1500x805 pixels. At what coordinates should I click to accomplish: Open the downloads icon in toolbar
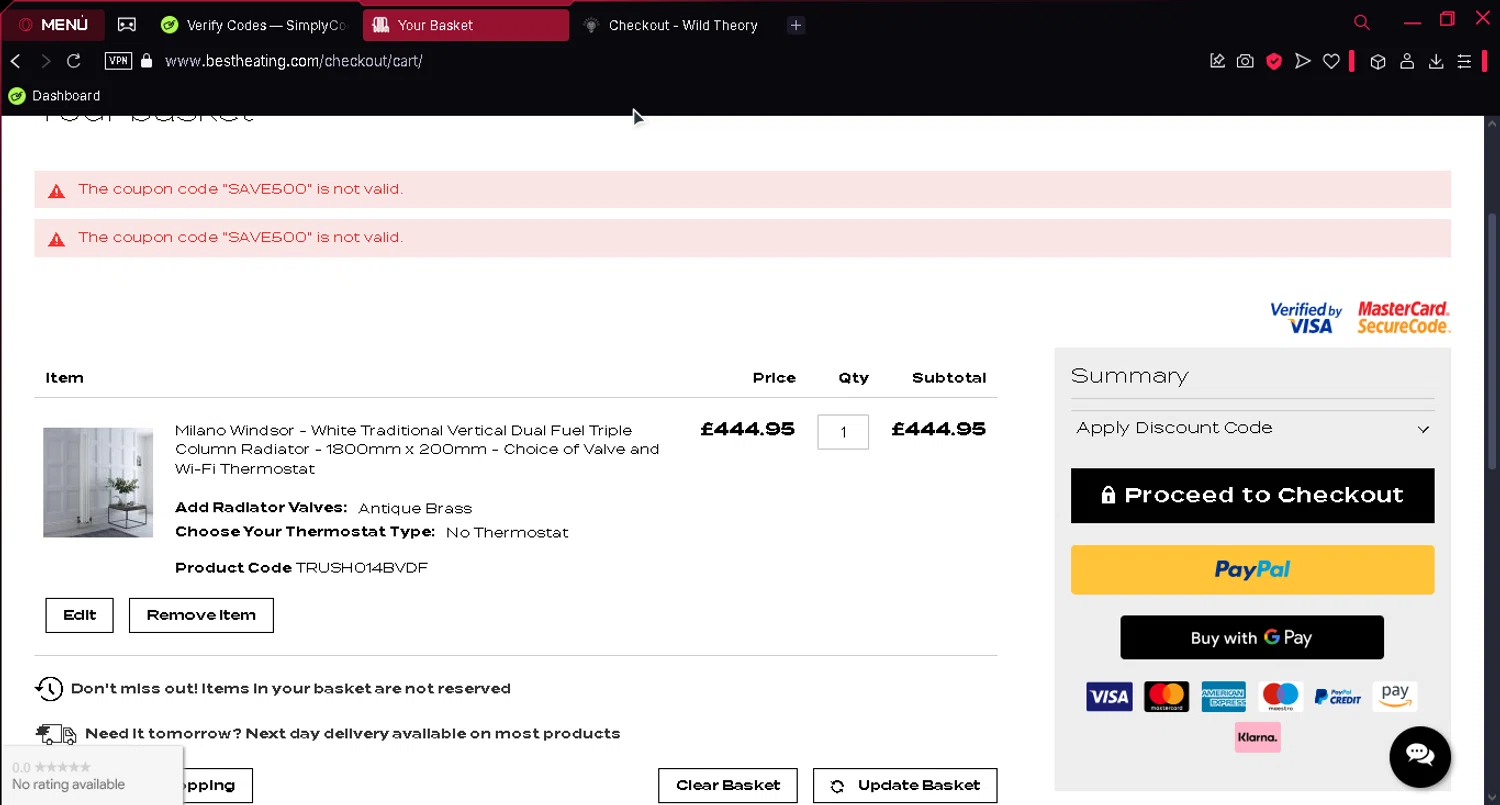(1436, 61)
